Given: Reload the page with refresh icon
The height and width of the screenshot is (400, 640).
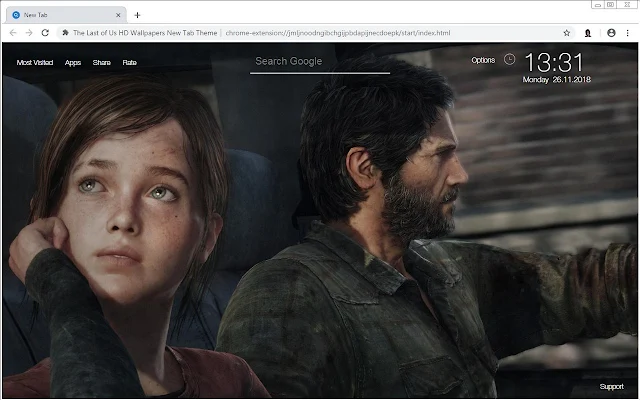Looking at the screenshot, I should click(x=45, y=33).
